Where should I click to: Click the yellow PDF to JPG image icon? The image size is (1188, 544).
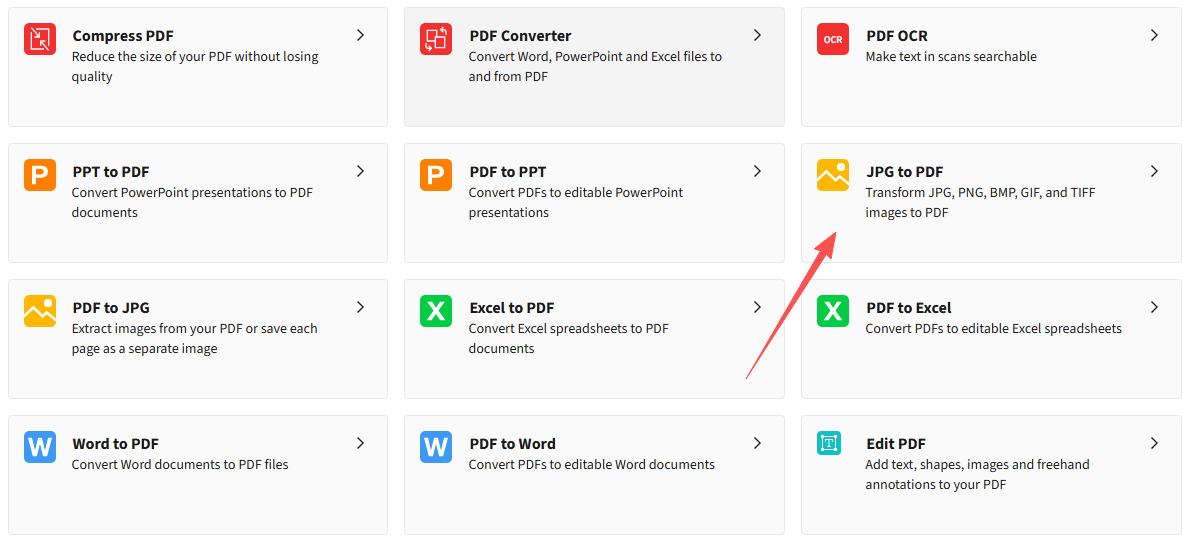click(39, 311)
